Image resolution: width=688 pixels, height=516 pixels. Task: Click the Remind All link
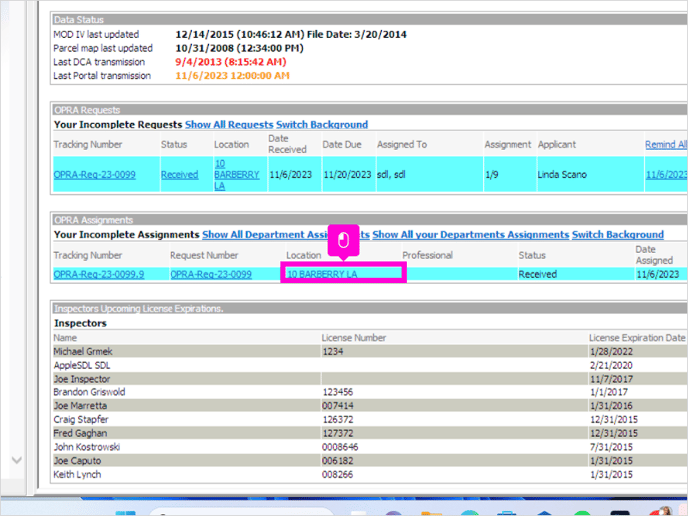666,144
